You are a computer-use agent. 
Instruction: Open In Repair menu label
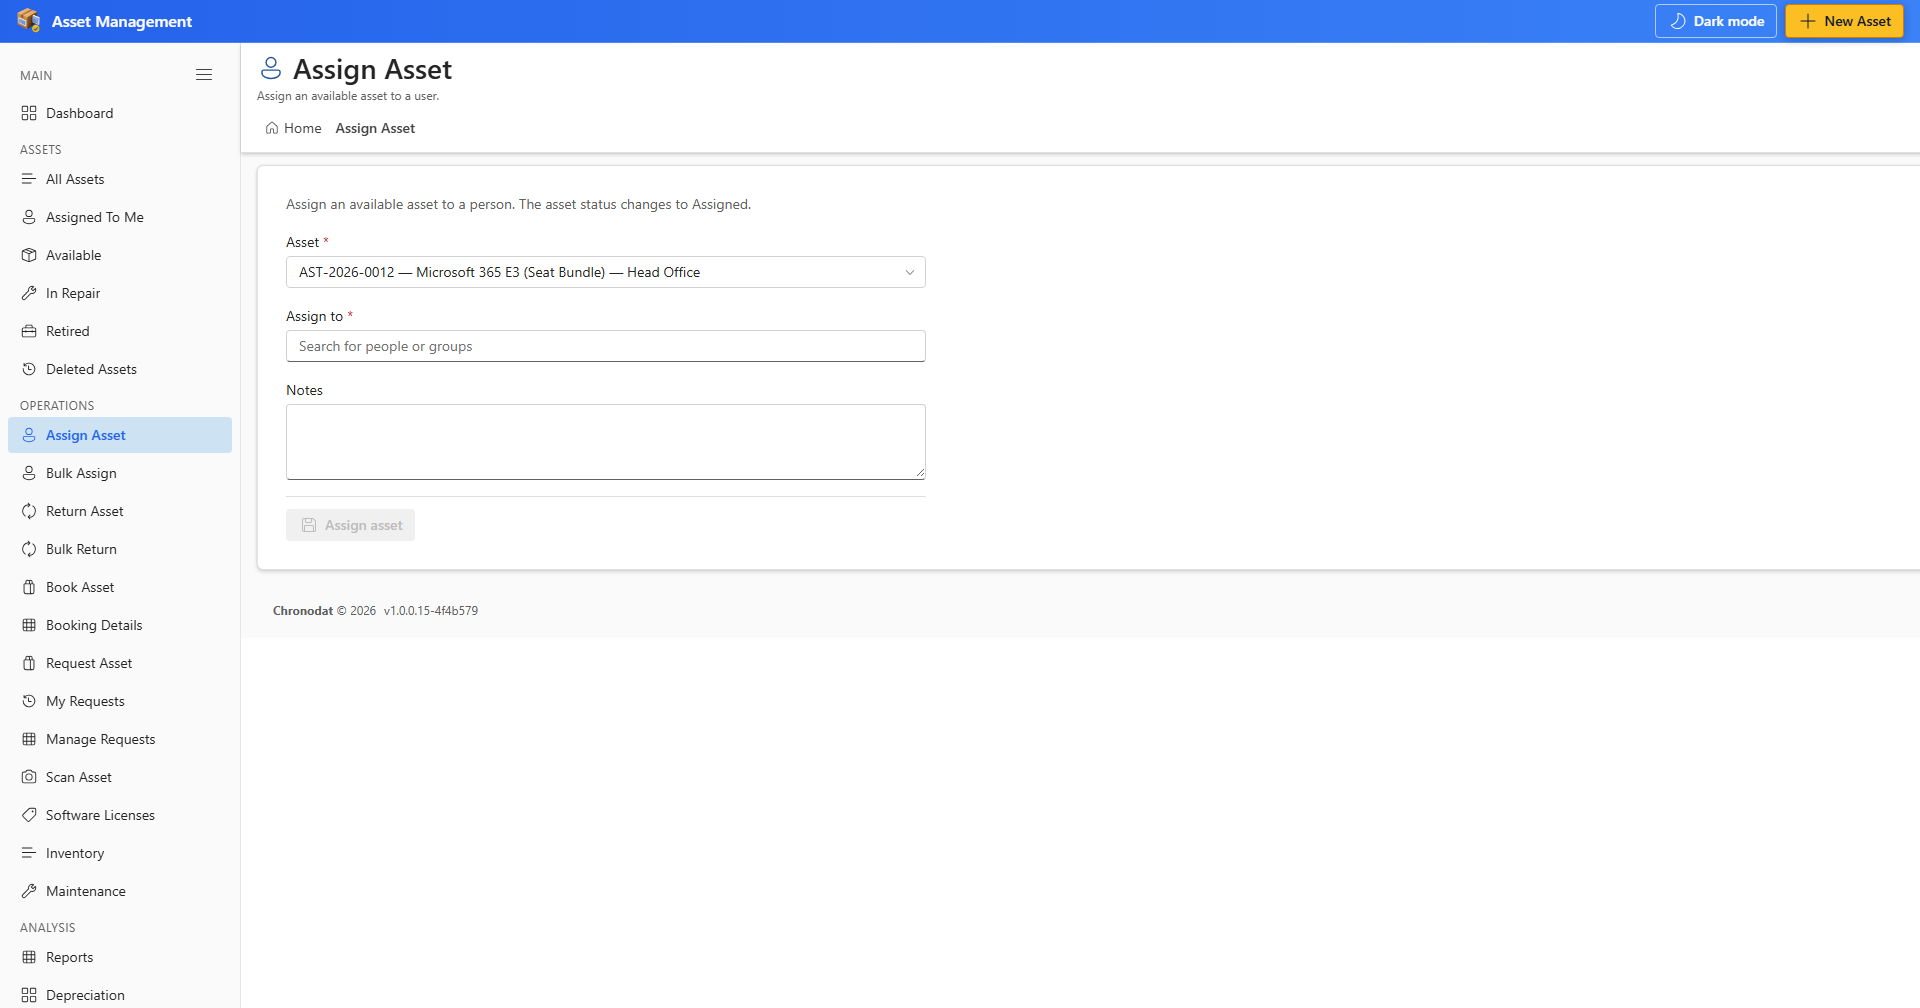[73, 293]
